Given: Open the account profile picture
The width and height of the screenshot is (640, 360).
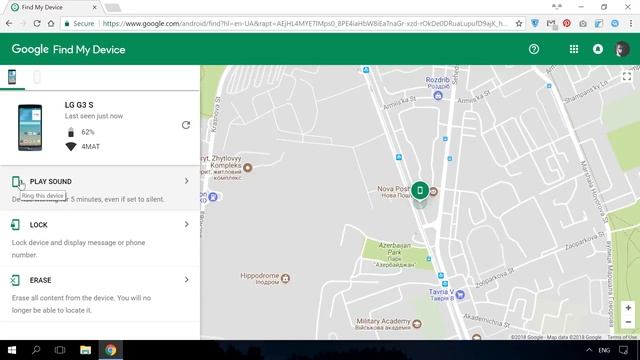Looking at the screenshot, I should 622,49.
